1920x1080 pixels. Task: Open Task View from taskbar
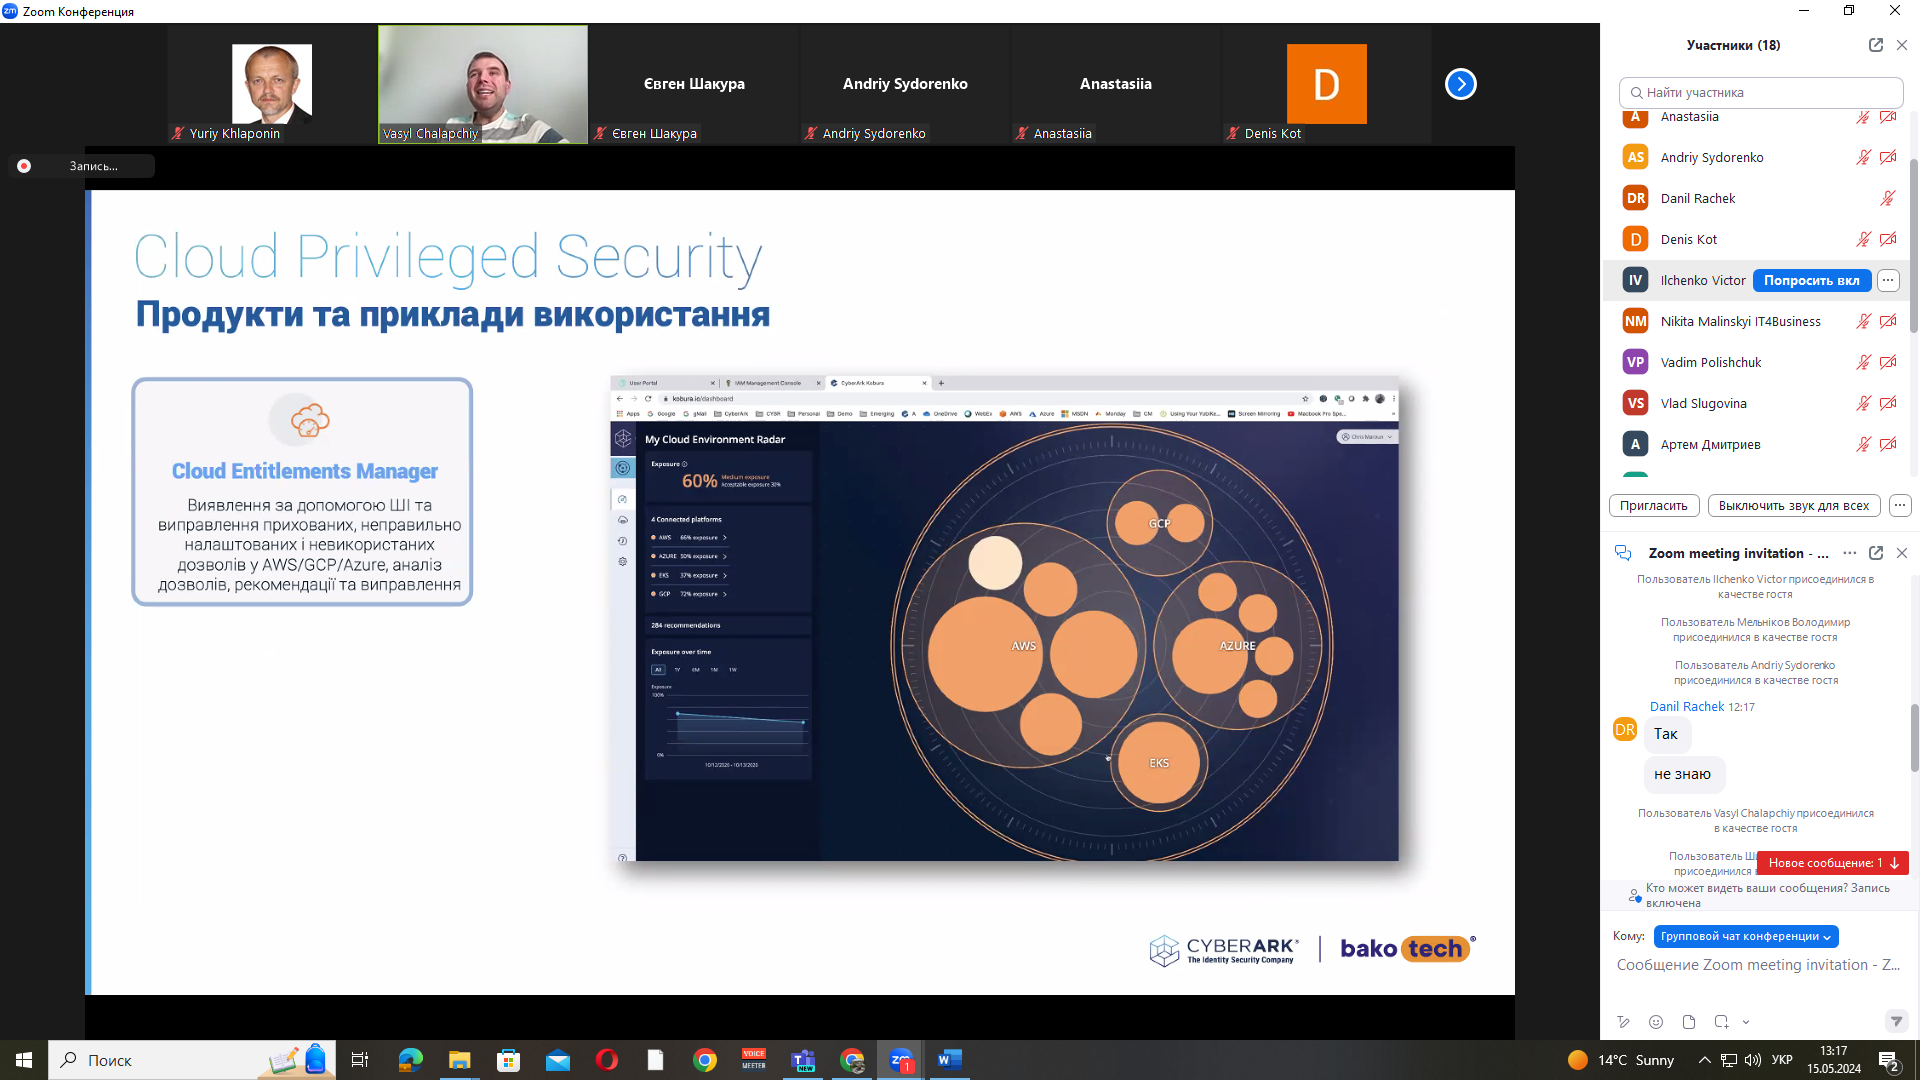coord(360,1060)
